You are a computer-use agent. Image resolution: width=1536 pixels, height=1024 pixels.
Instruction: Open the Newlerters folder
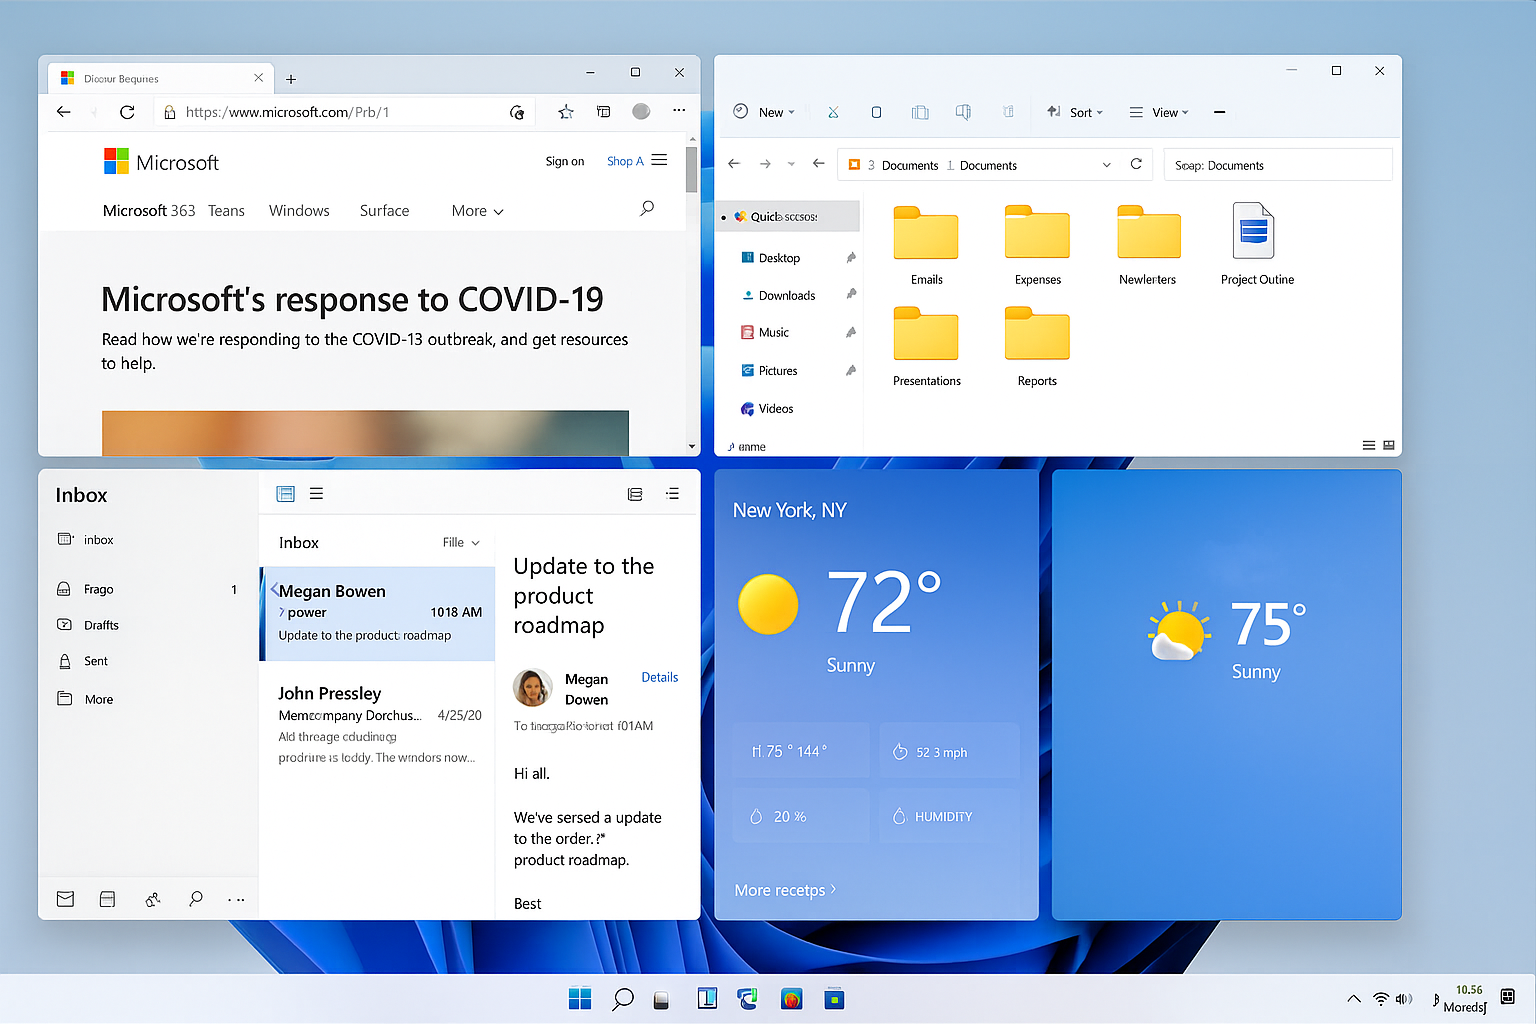click(x=1148, y=246)
